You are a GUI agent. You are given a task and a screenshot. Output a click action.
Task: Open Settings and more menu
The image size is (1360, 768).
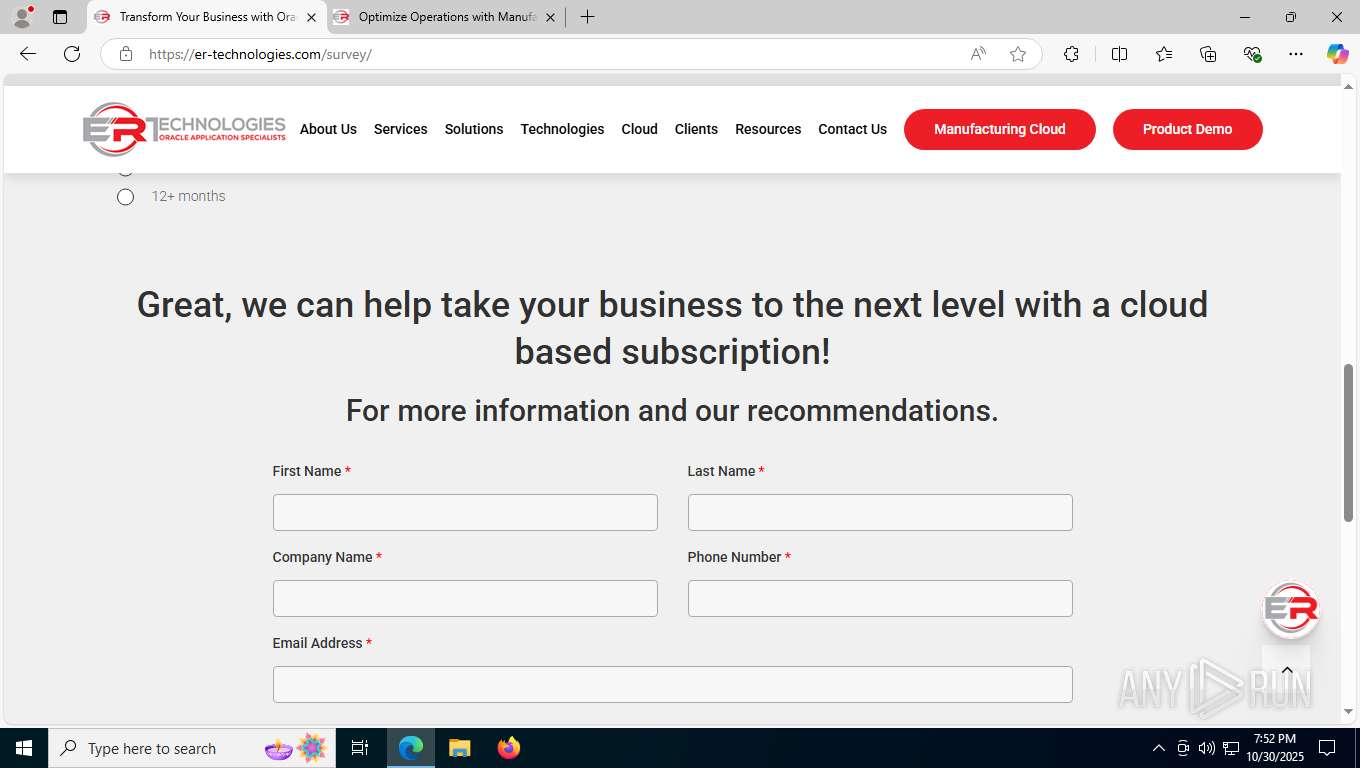click(x=1296, y=54)
